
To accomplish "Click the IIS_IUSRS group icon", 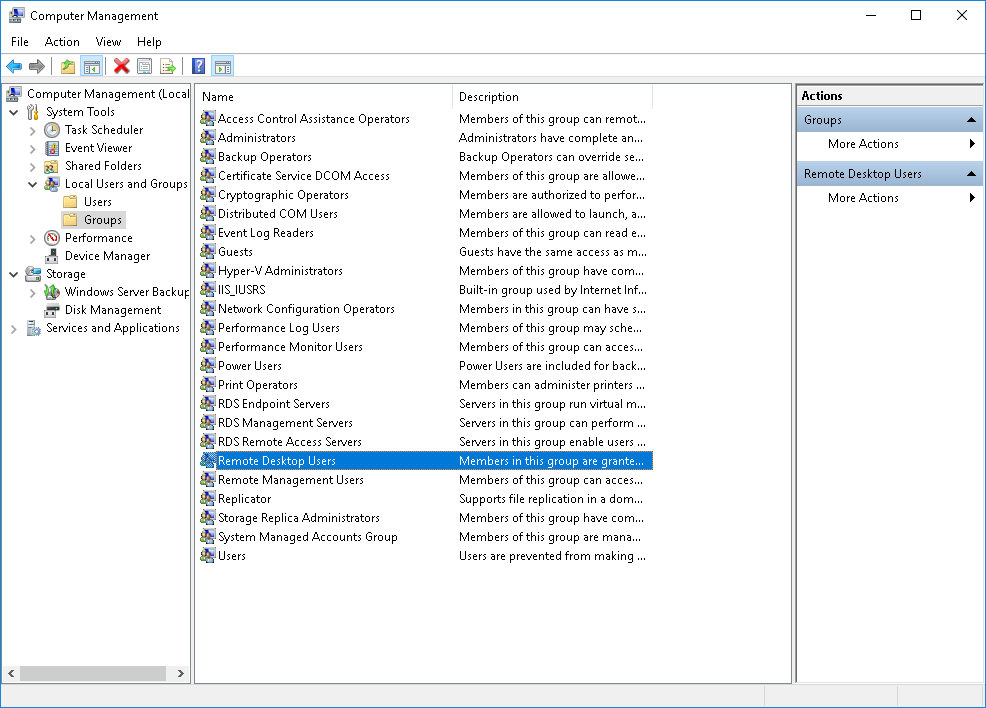I will 208,289.
